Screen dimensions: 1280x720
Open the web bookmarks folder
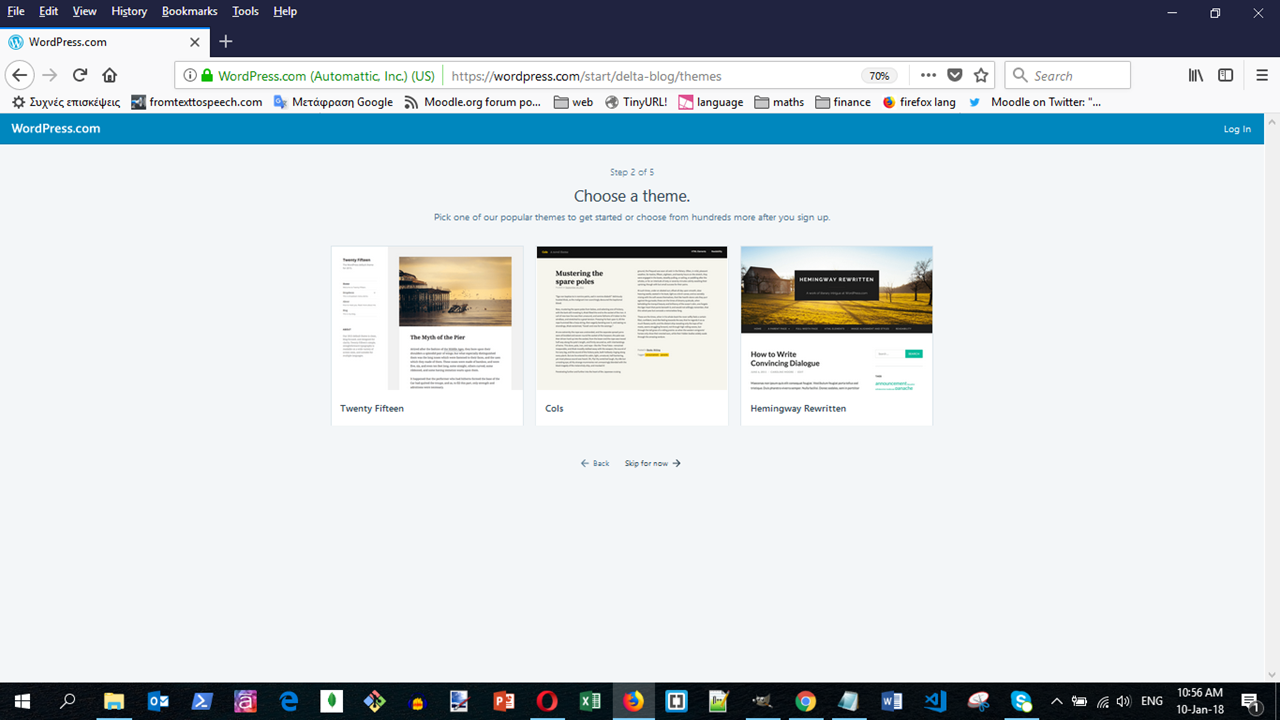(x=573, y=102)
